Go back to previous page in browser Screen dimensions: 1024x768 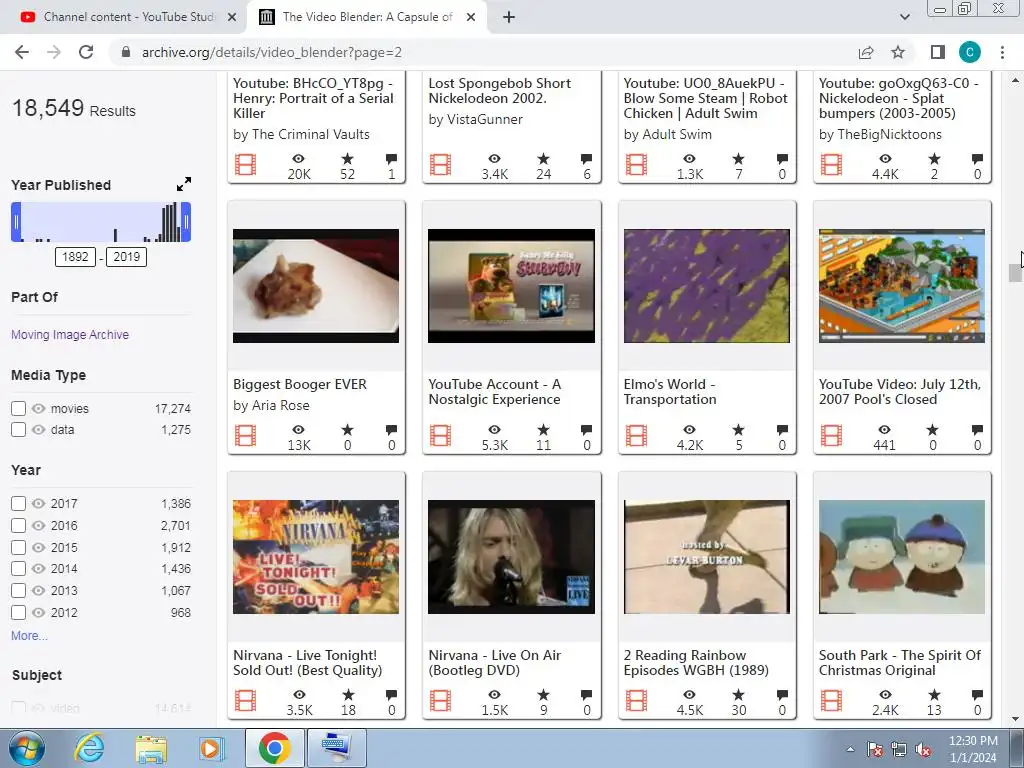click(x=22, y=52)
